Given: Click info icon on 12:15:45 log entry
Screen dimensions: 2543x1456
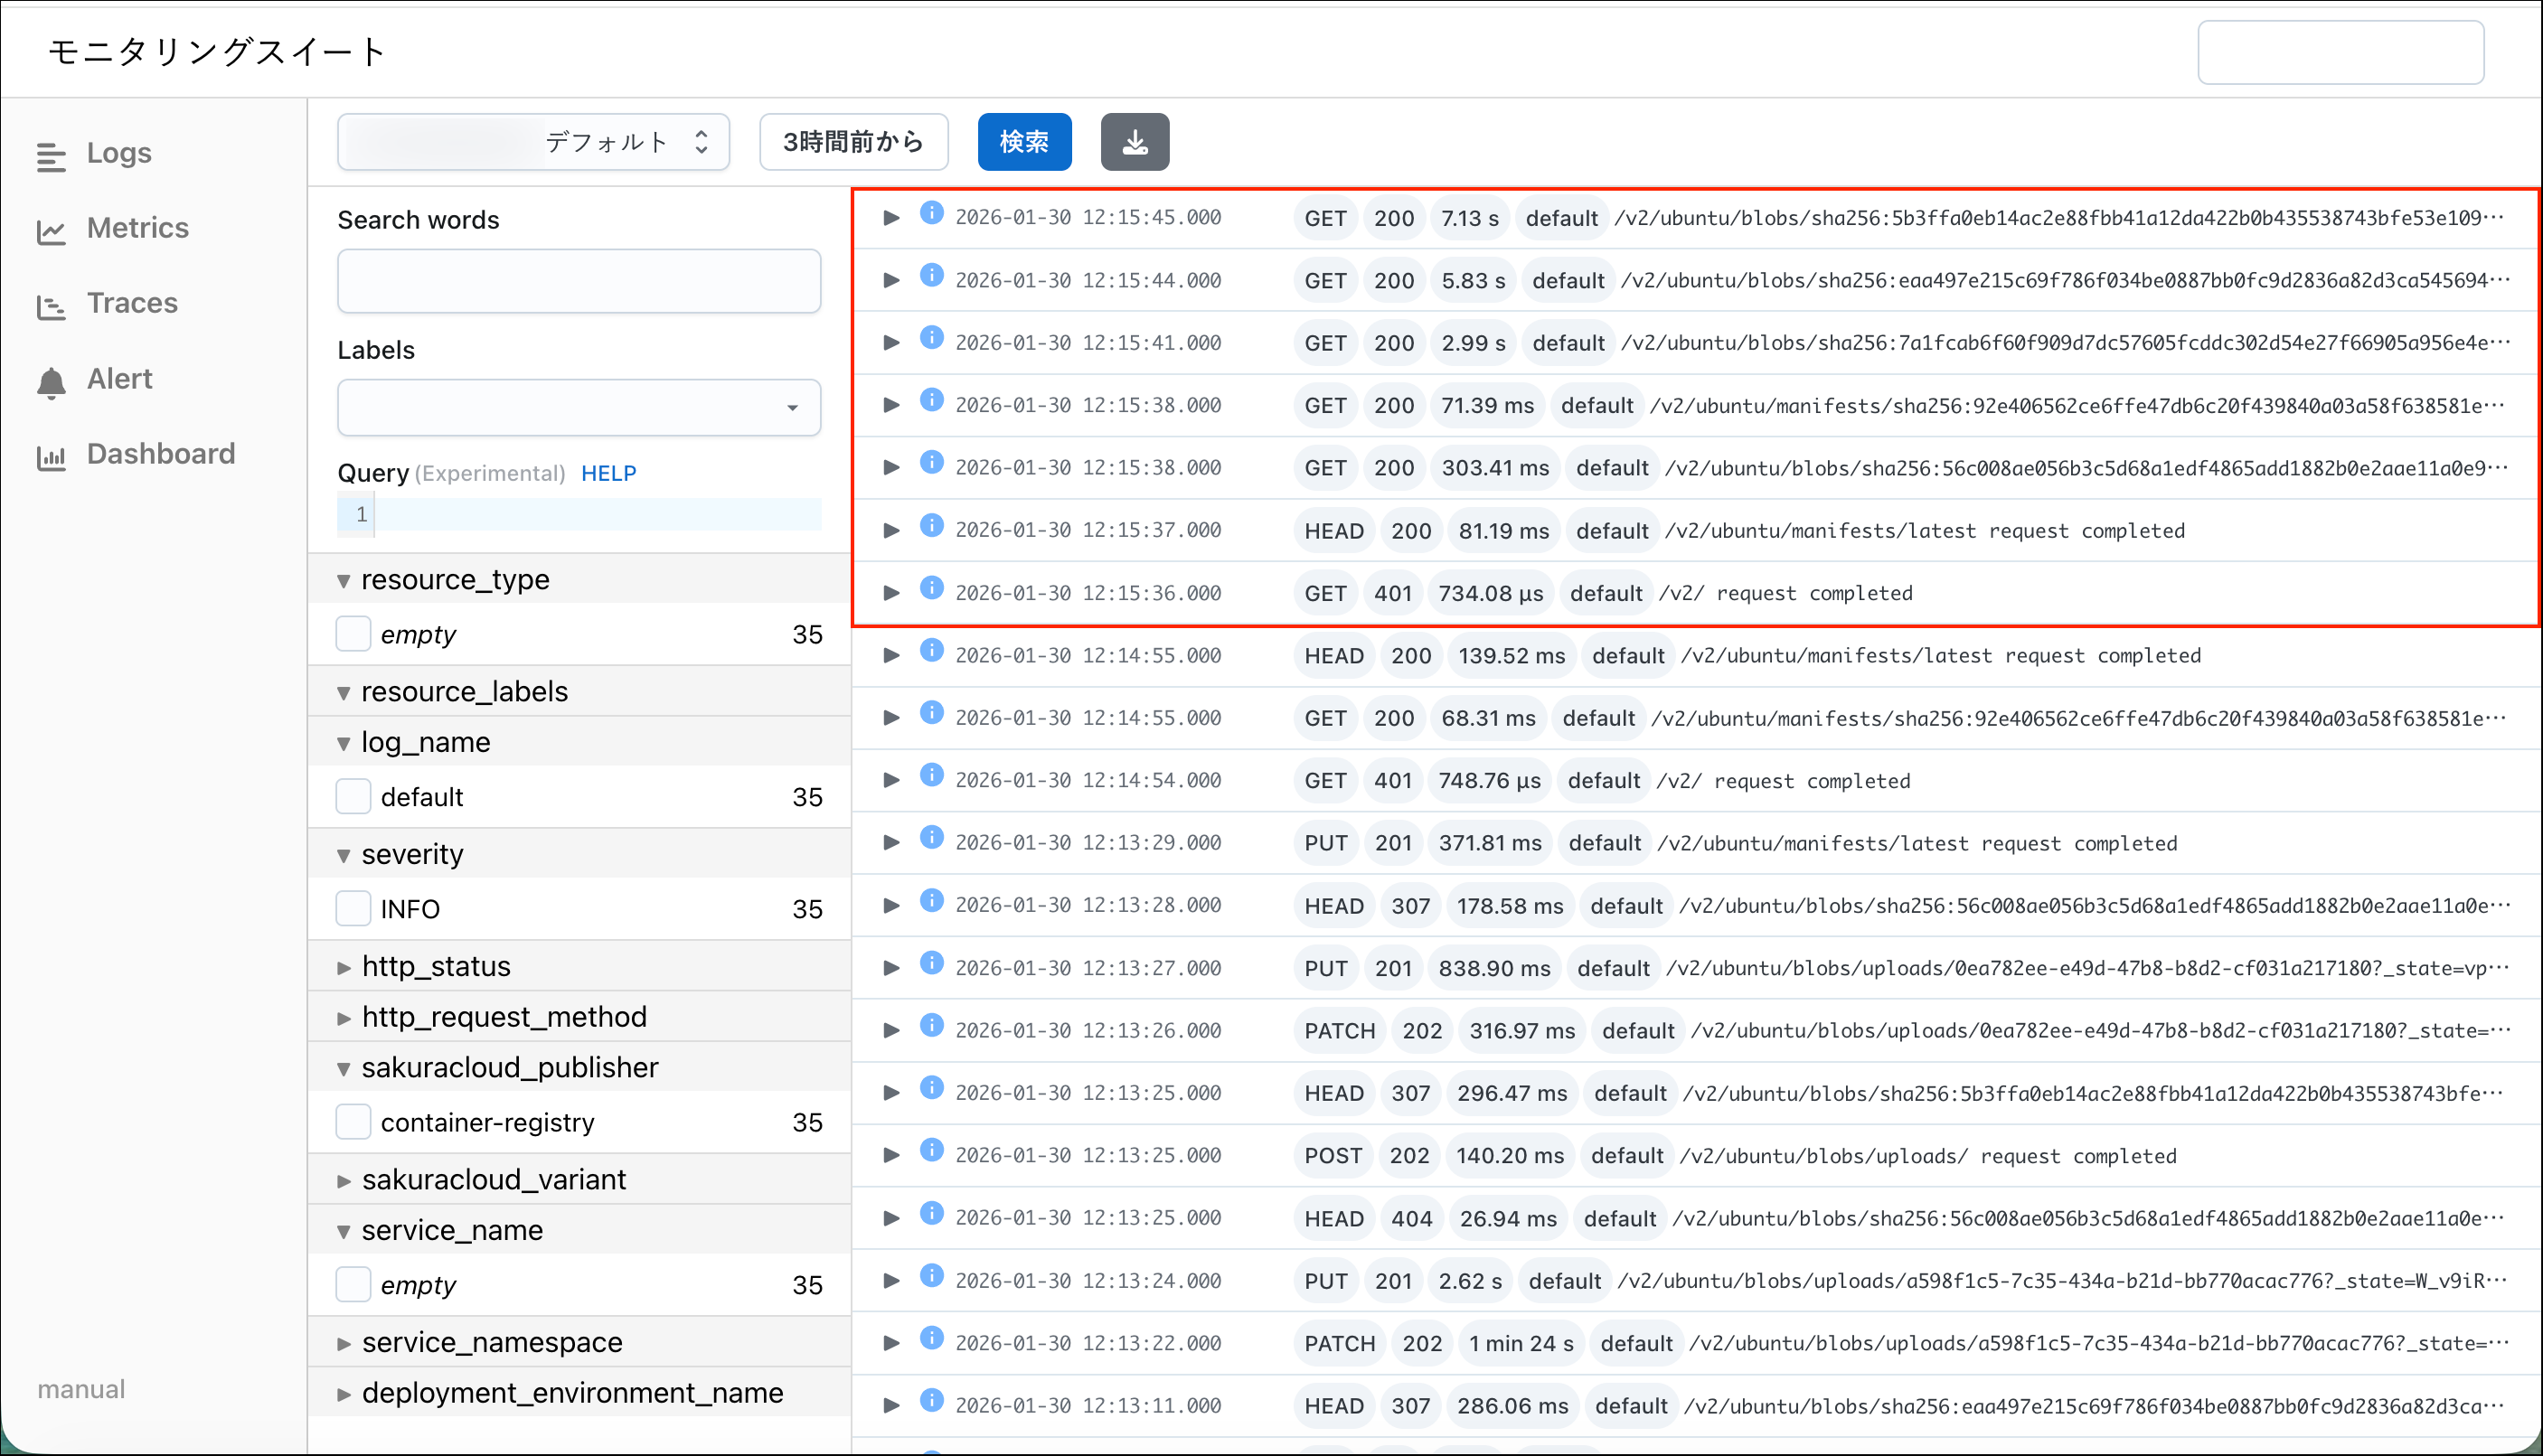Looking at the screenshot, I should [x=931, y=213].
